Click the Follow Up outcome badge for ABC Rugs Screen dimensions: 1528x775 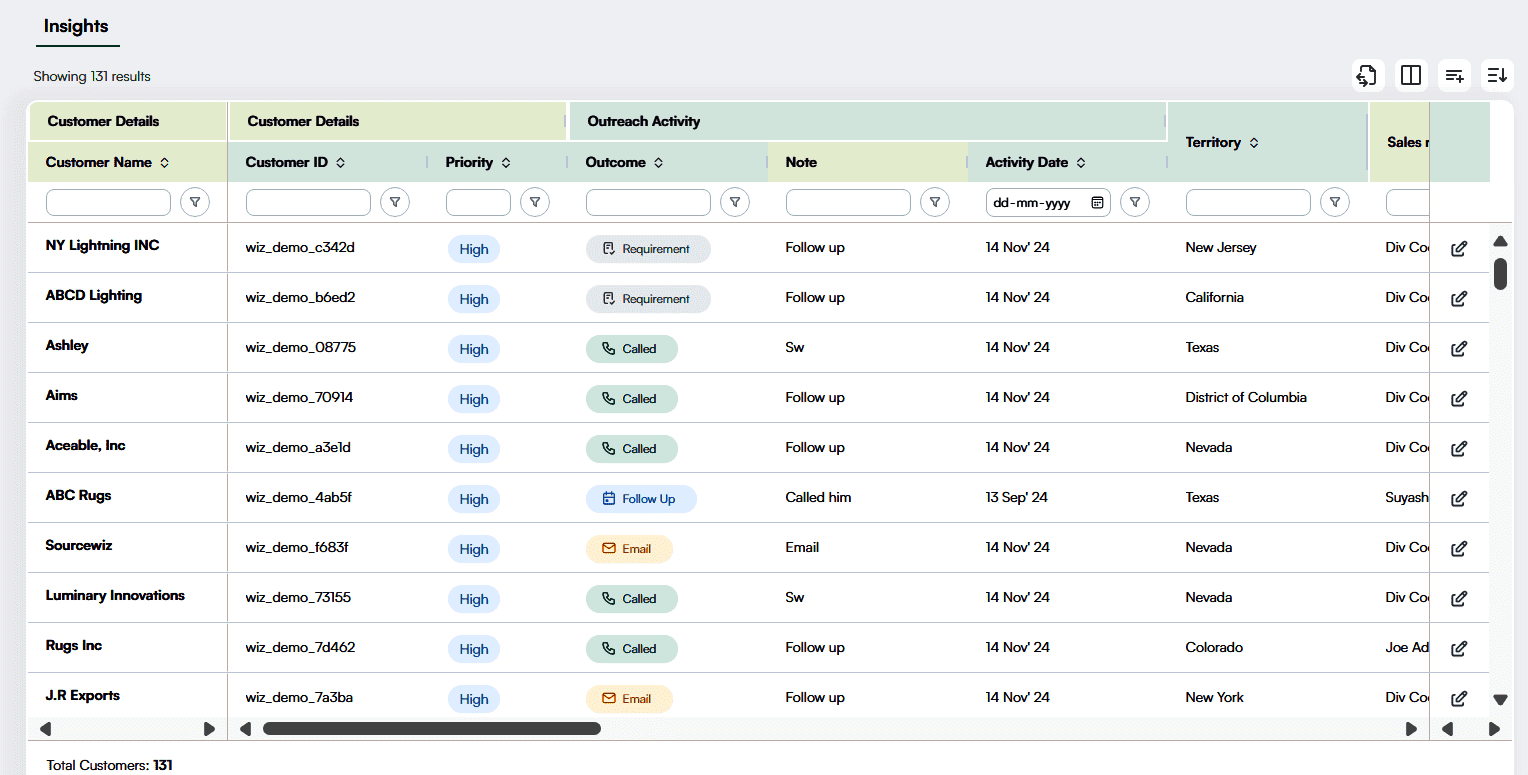(x=641, y=499)
